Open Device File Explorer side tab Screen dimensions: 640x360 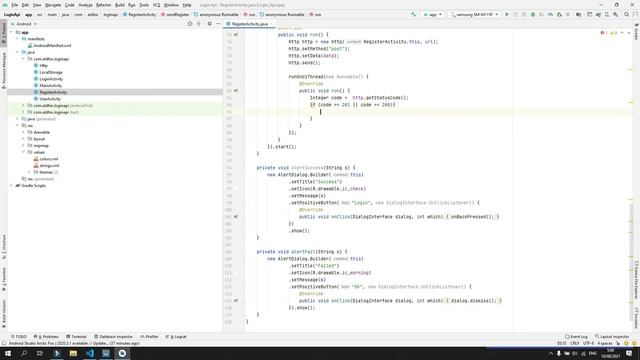[636, 280]
